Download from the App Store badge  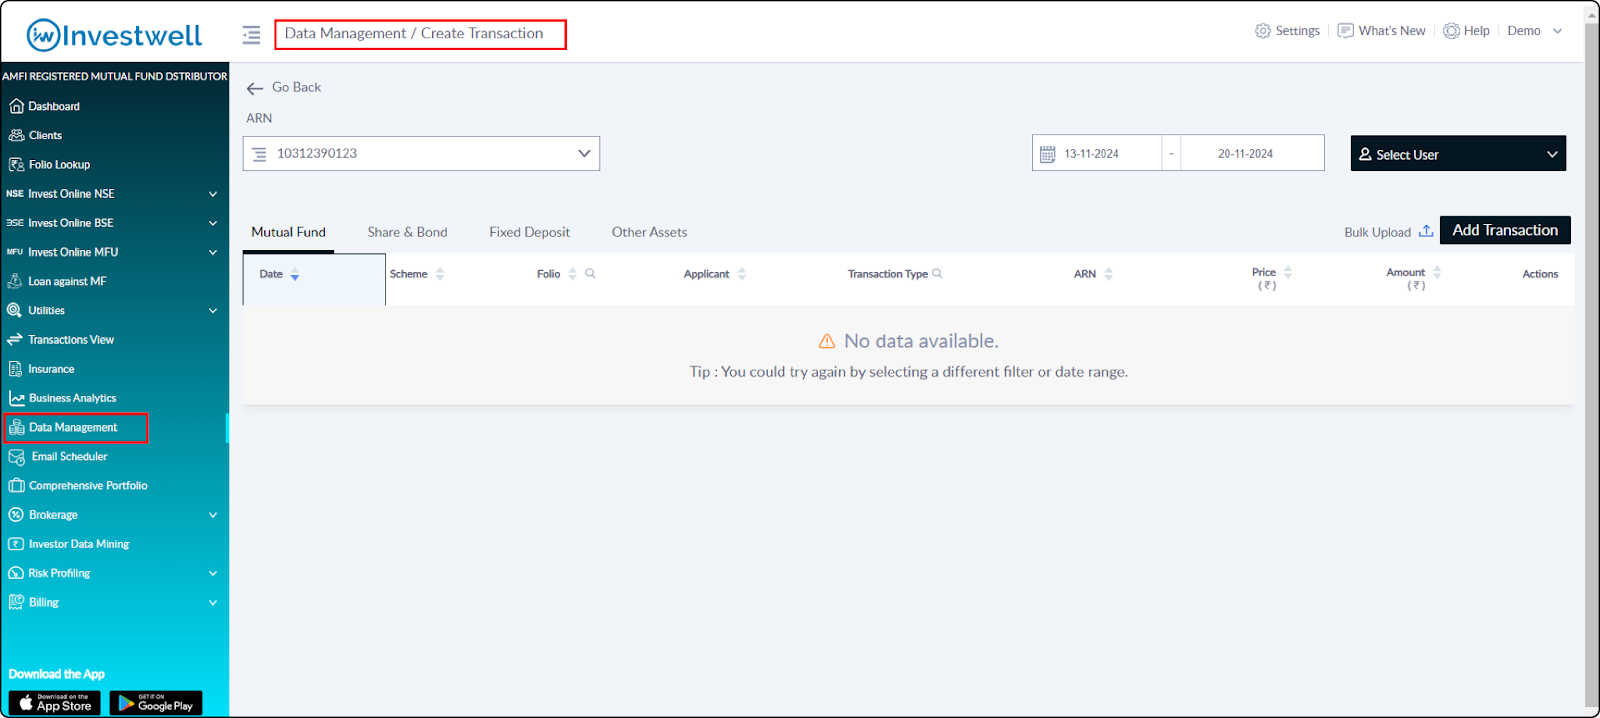[55, 703]
